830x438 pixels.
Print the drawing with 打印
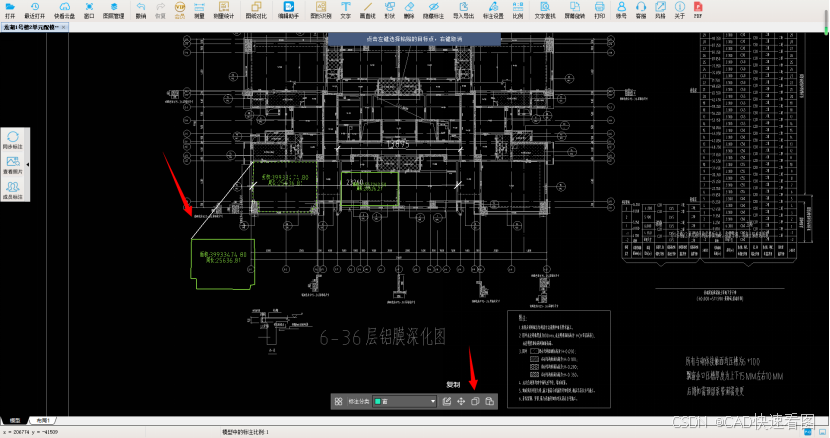click(x=599, y=10)
